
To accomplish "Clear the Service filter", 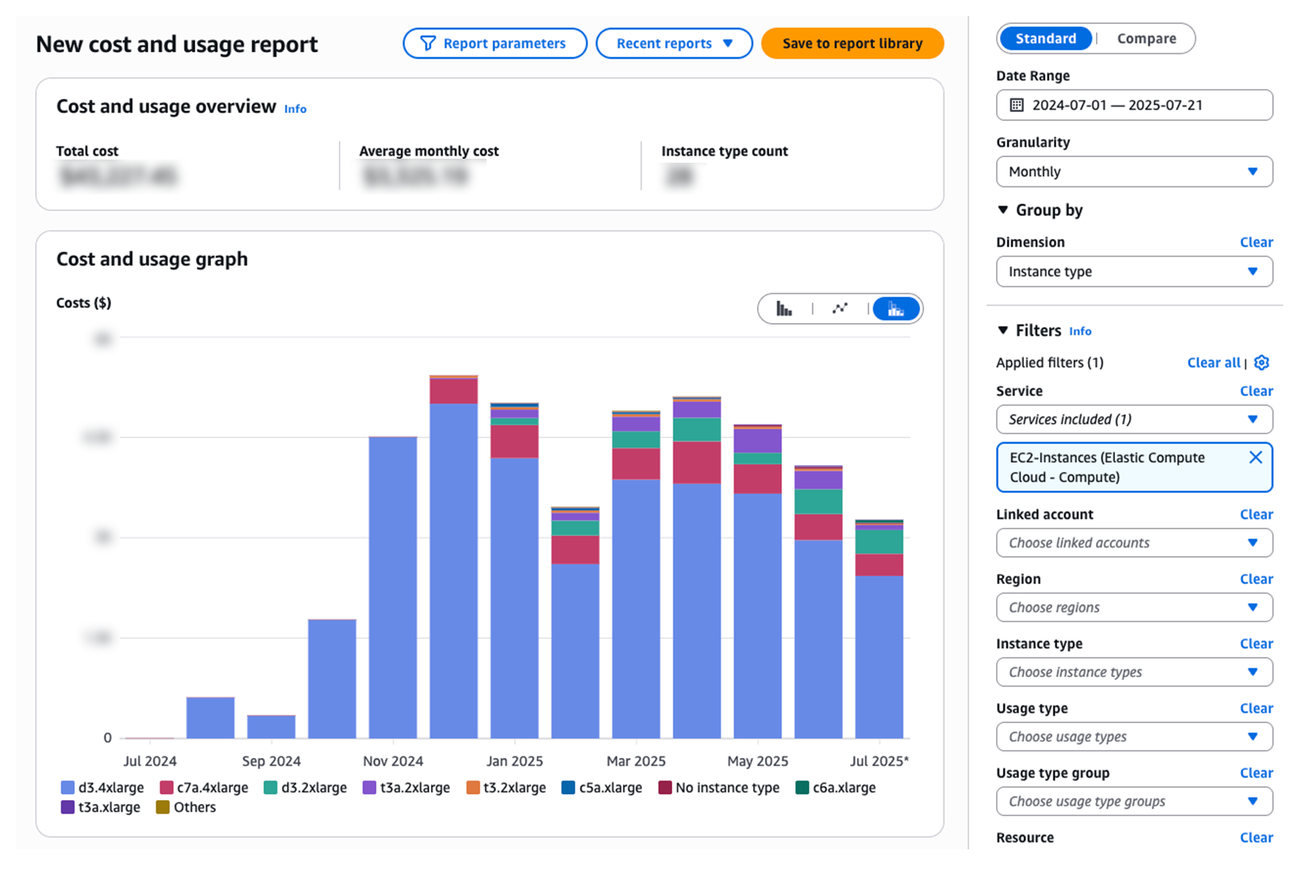I will pos(1256,391).
